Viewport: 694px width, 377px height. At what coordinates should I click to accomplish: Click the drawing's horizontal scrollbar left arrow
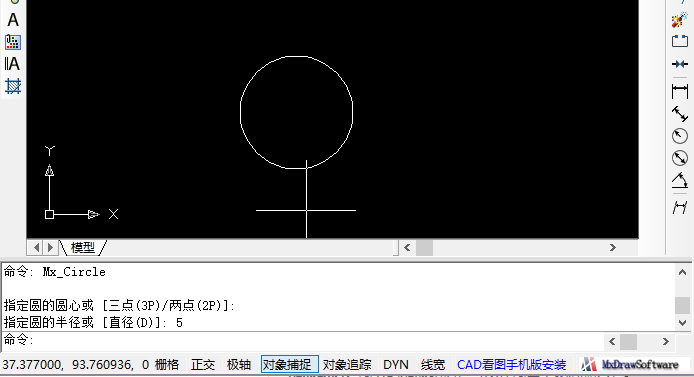(407, 247)
